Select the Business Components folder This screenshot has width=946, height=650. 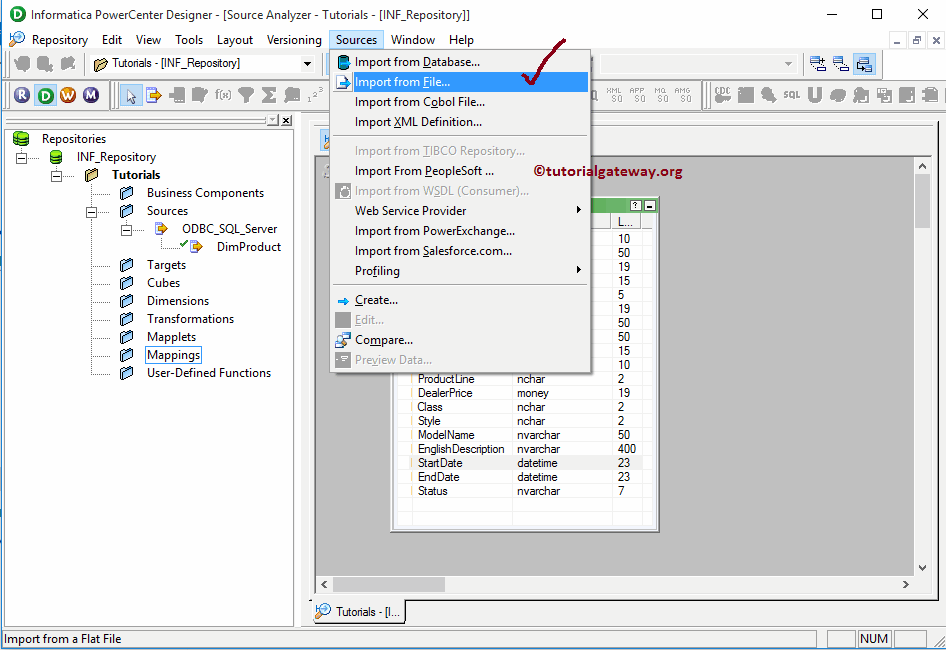(x=205, y=193)
